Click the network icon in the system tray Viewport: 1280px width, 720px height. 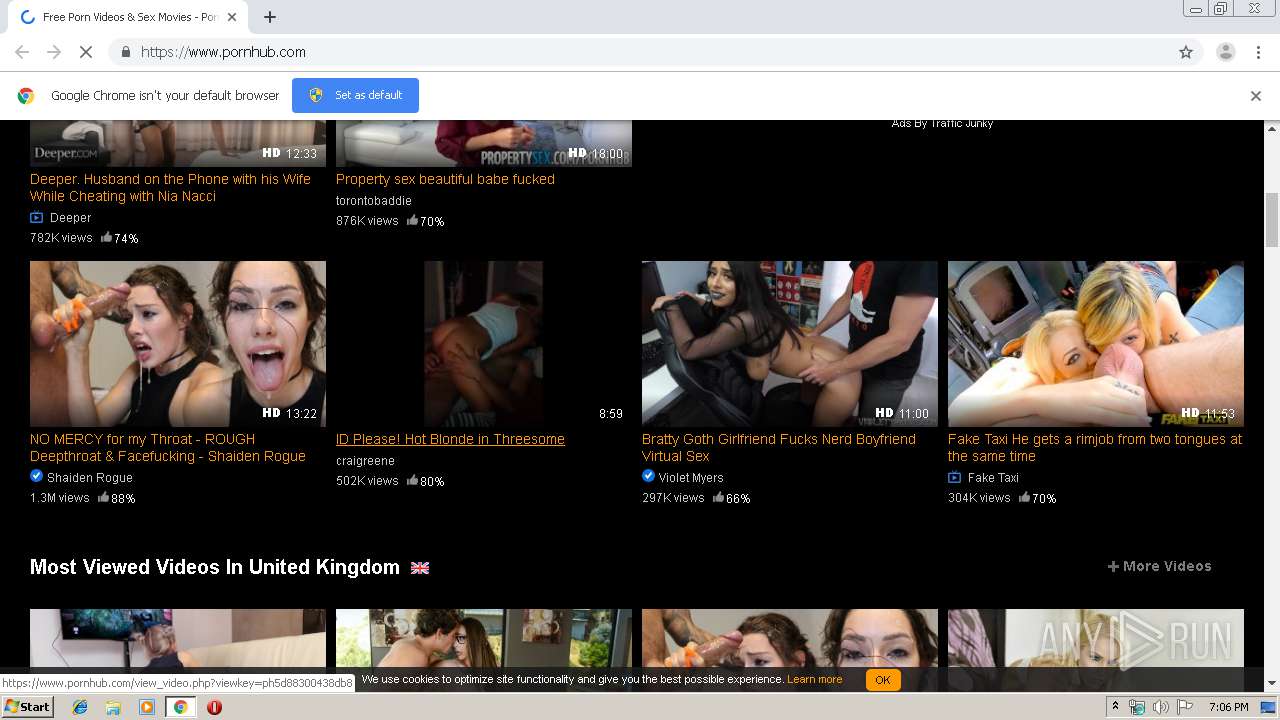pos(1137,707)
